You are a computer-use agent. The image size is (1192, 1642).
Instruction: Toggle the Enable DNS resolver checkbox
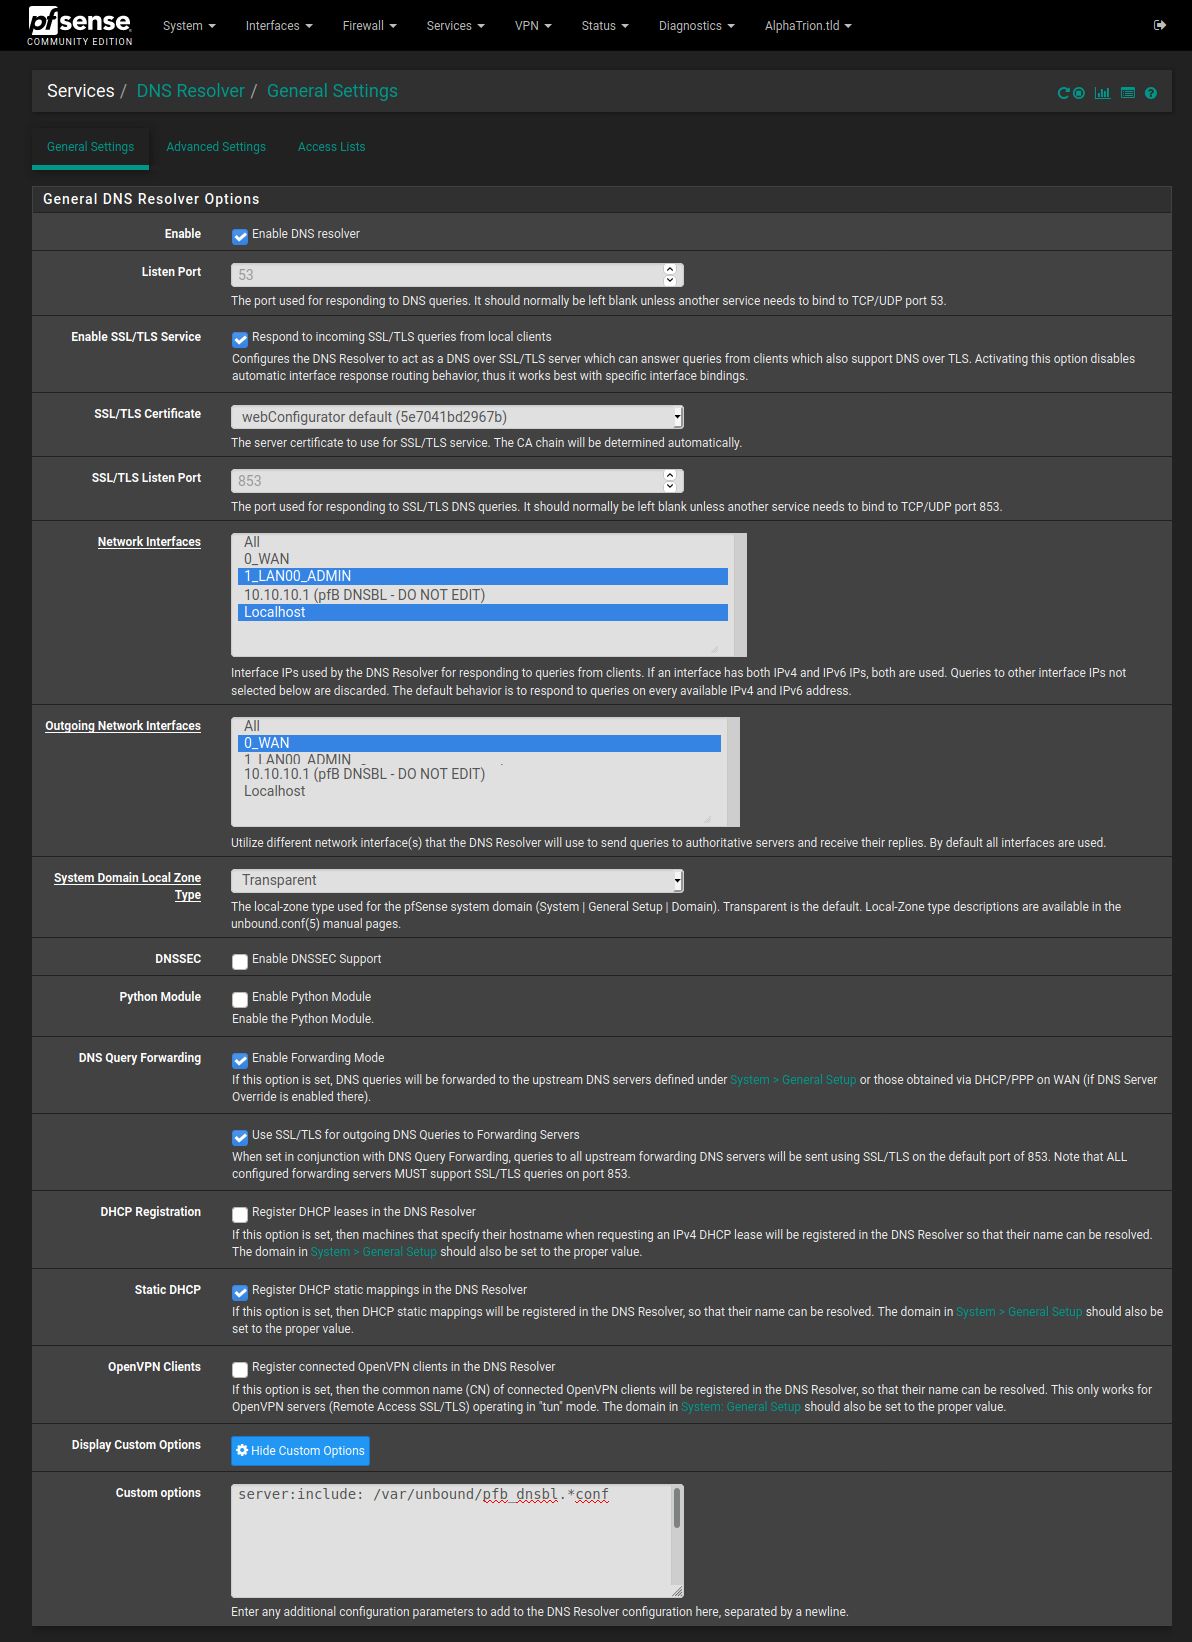pos(240,236)
